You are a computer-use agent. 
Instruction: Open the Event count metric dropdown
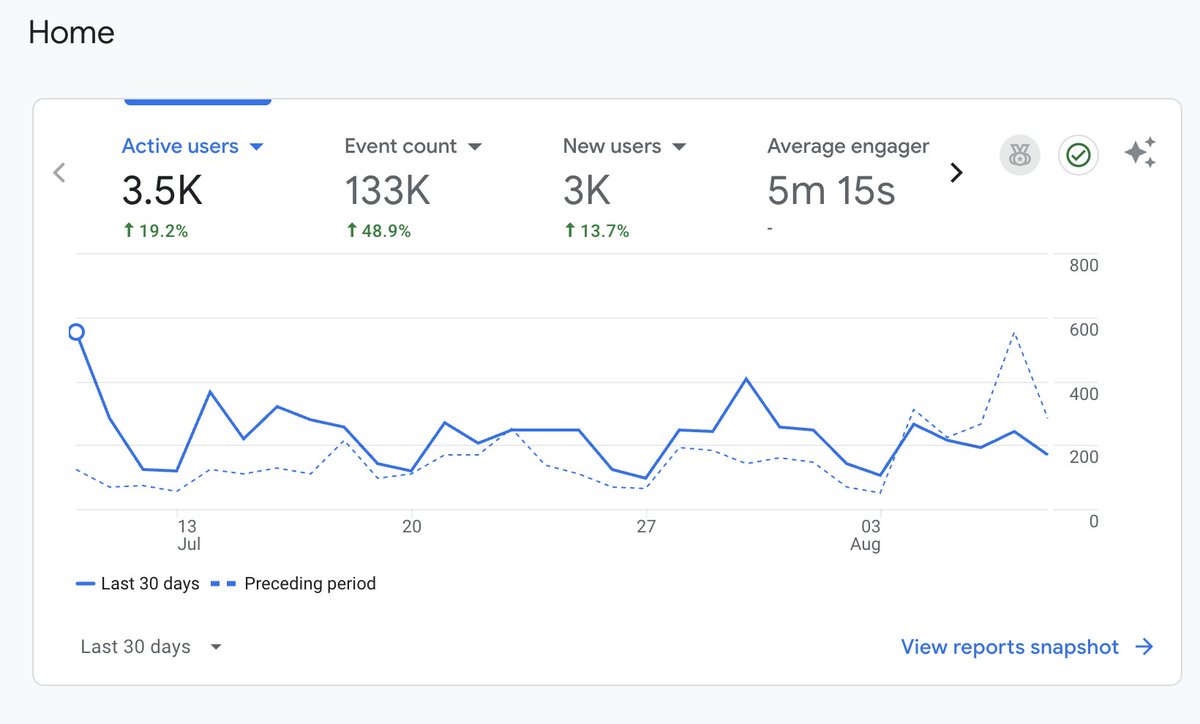[413, 146]
